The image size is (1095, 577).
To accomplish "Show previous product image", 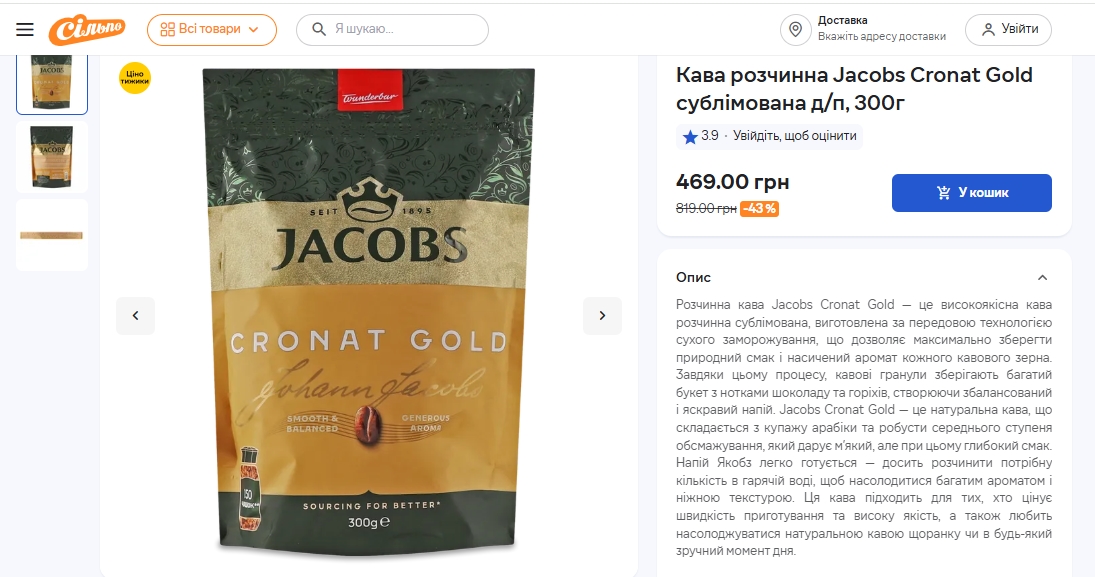I will pos(135,316).
